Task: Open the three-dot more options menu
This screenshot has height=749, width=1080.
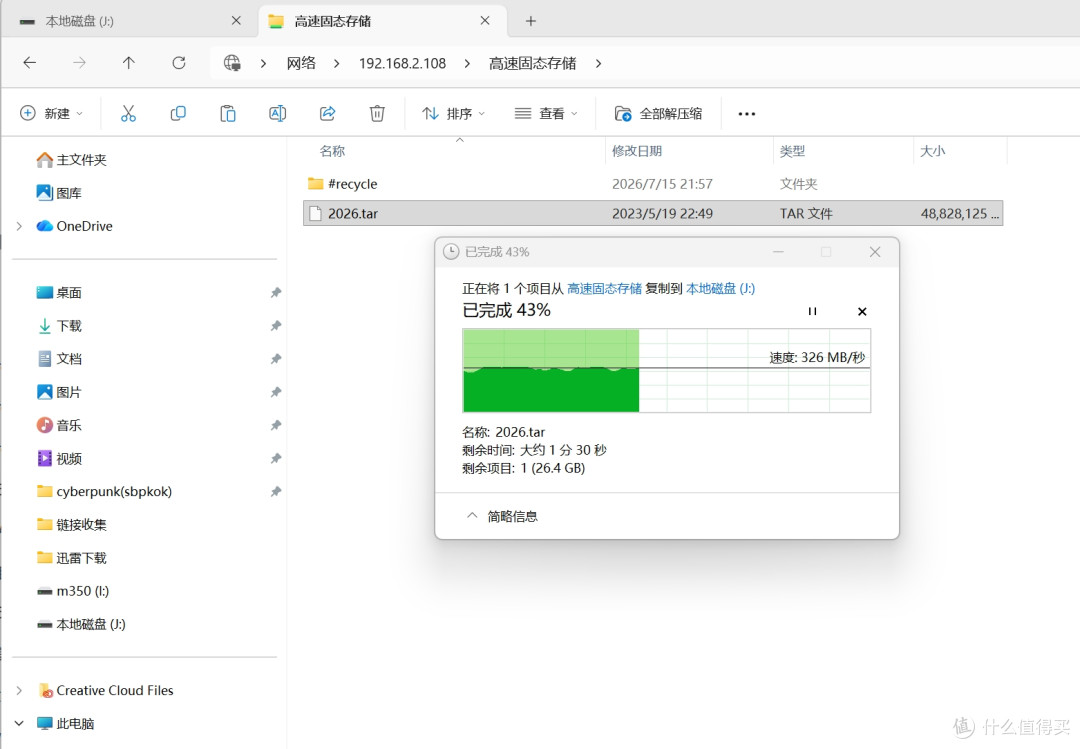Action: 747,114
